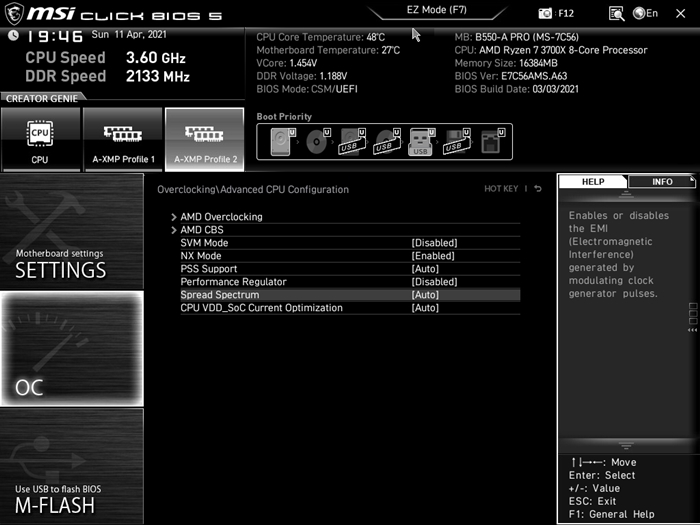The image size is (700, 525).
Task: Expand the AMD CBS submenu arrow
Action: tap(174, 230)
